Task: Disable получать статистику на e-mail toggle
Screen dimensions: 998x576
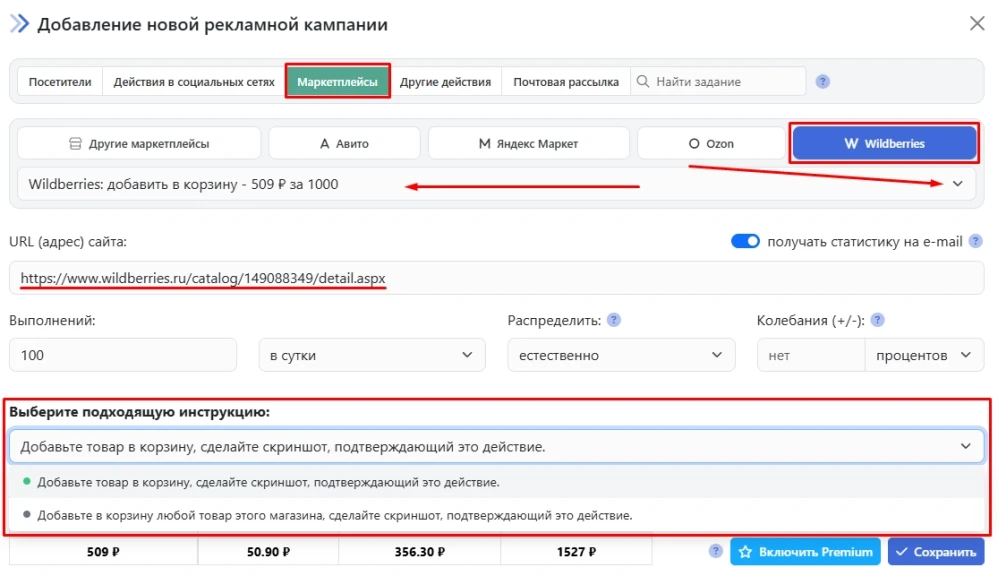Action: 745,241
